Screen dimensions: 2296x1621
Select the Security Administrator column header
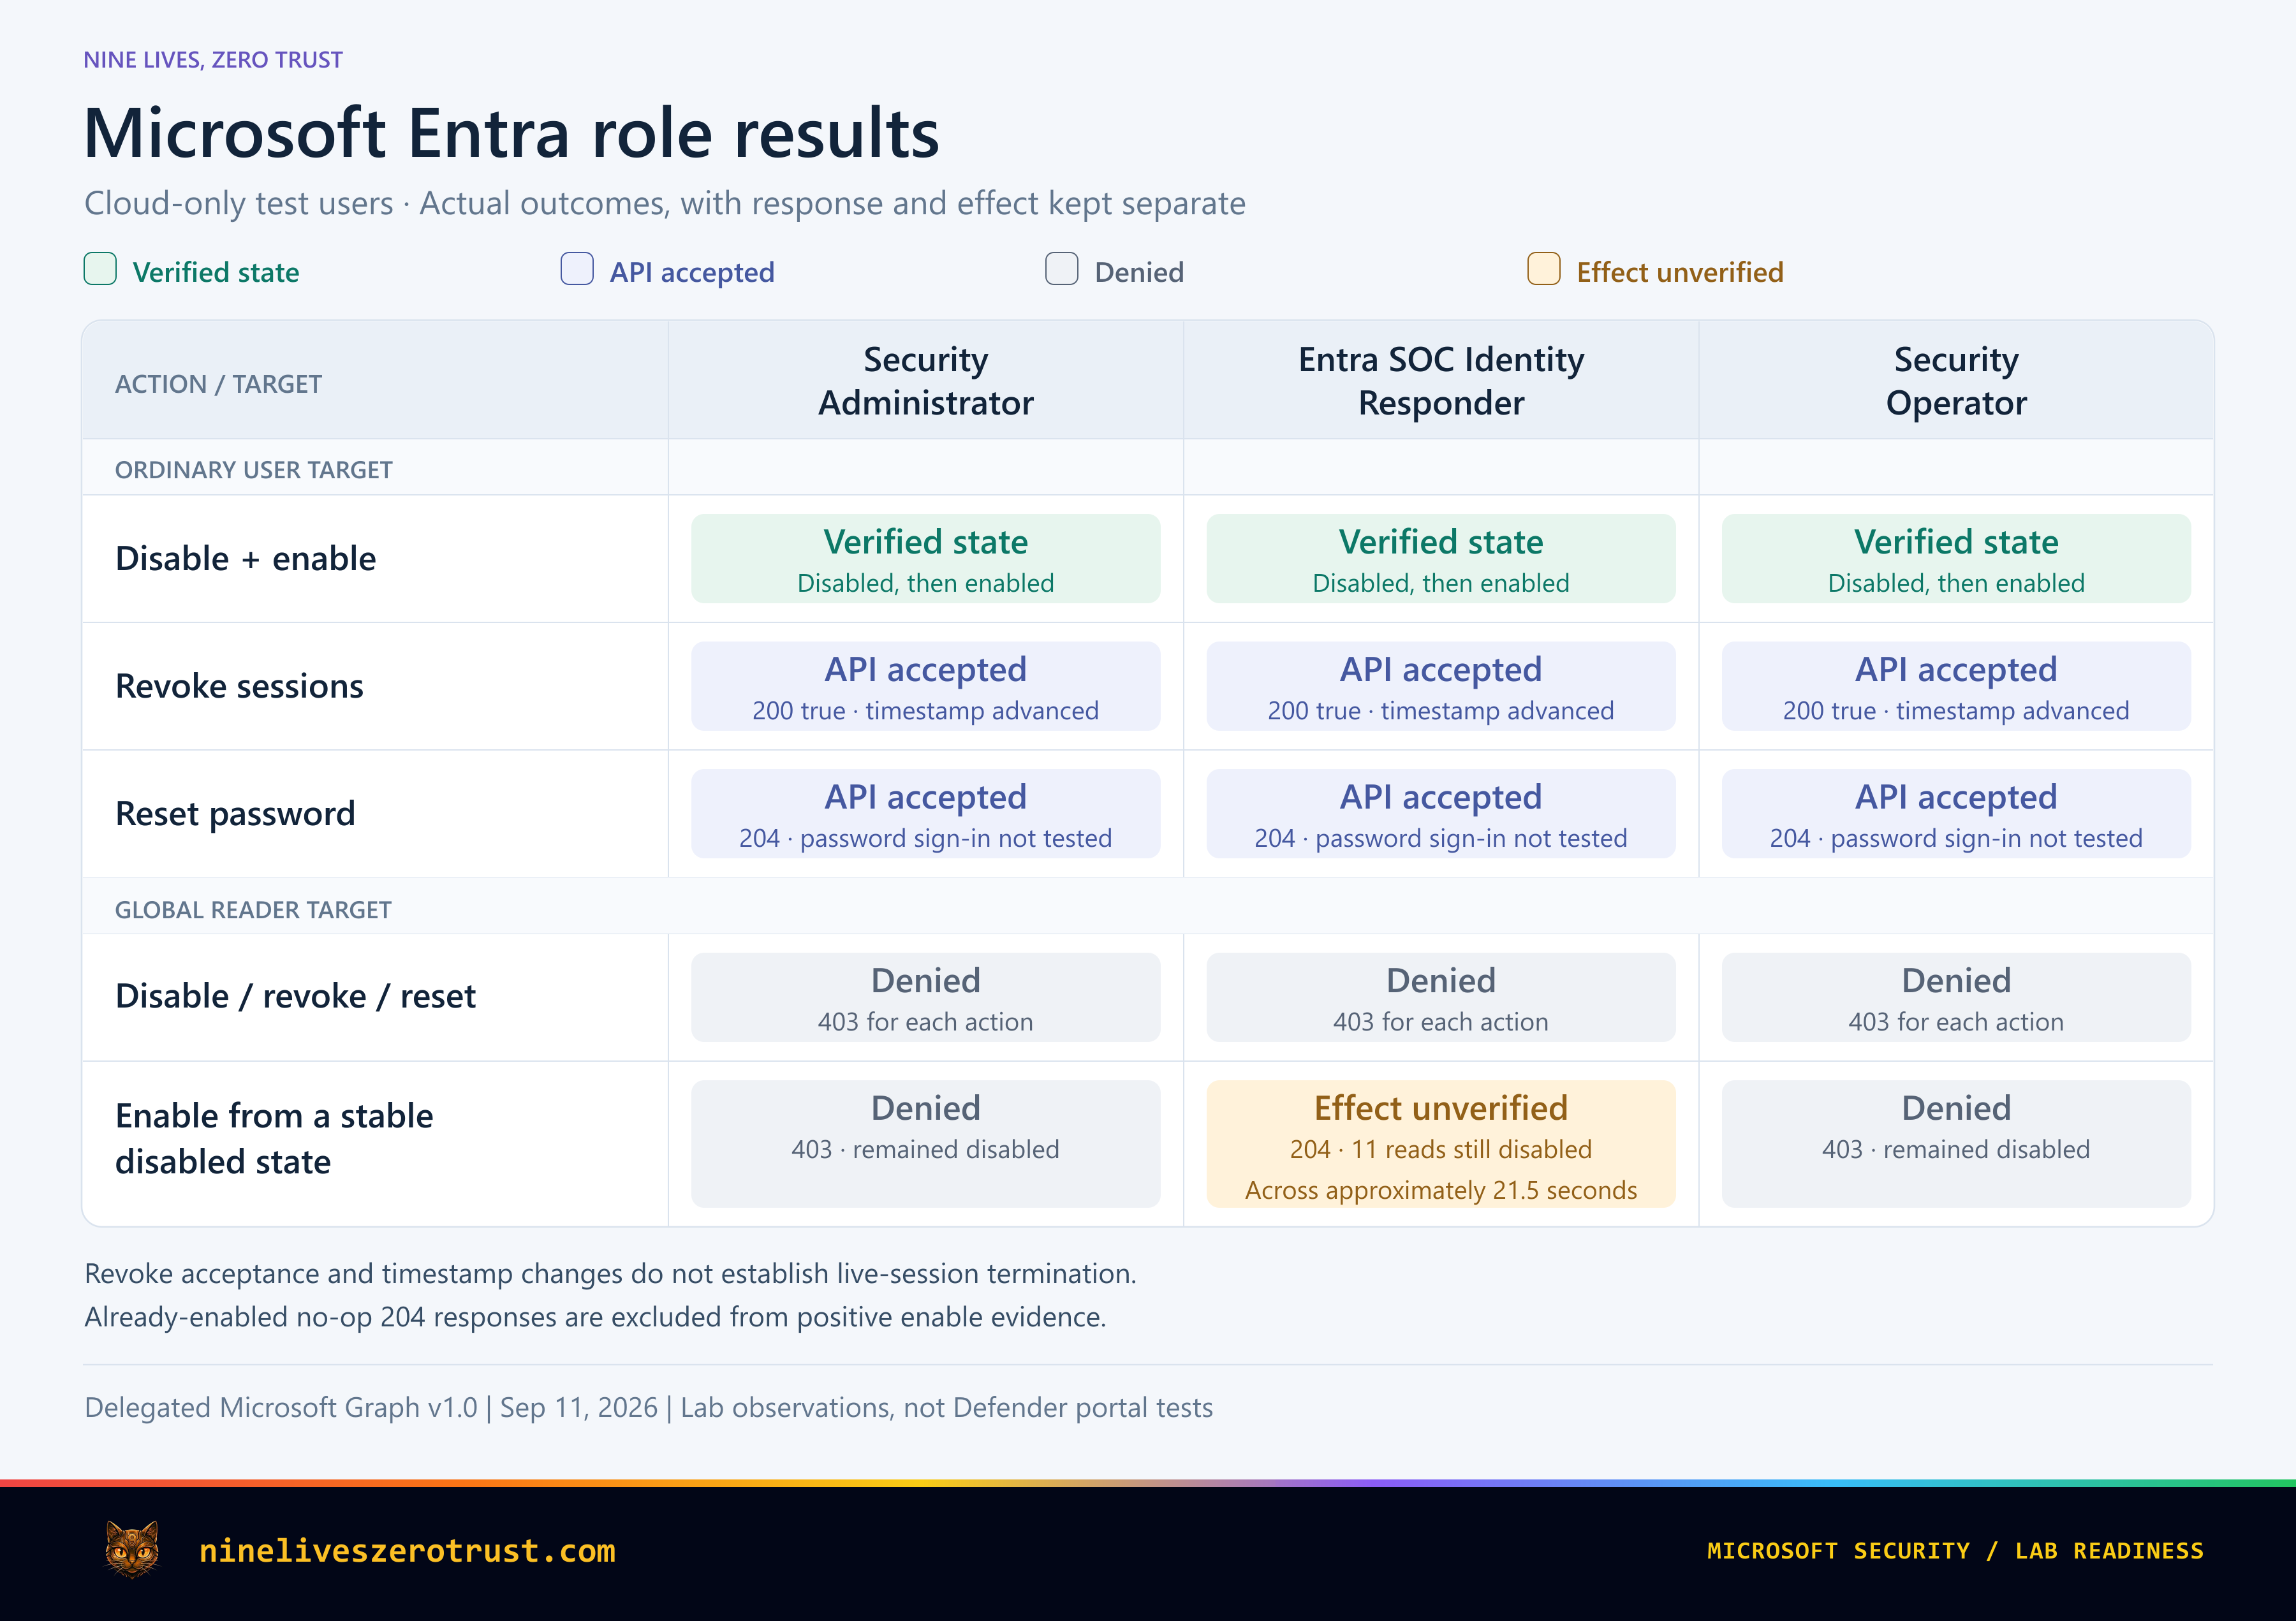tap(925, 381)
